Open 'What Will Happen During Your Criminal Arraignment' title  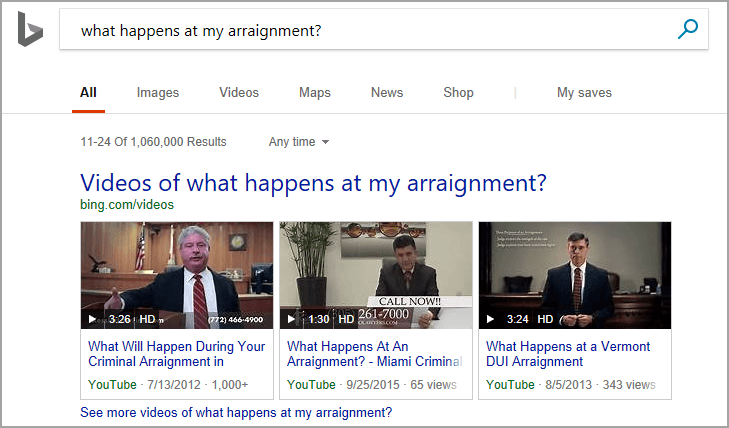click(177, 354)
